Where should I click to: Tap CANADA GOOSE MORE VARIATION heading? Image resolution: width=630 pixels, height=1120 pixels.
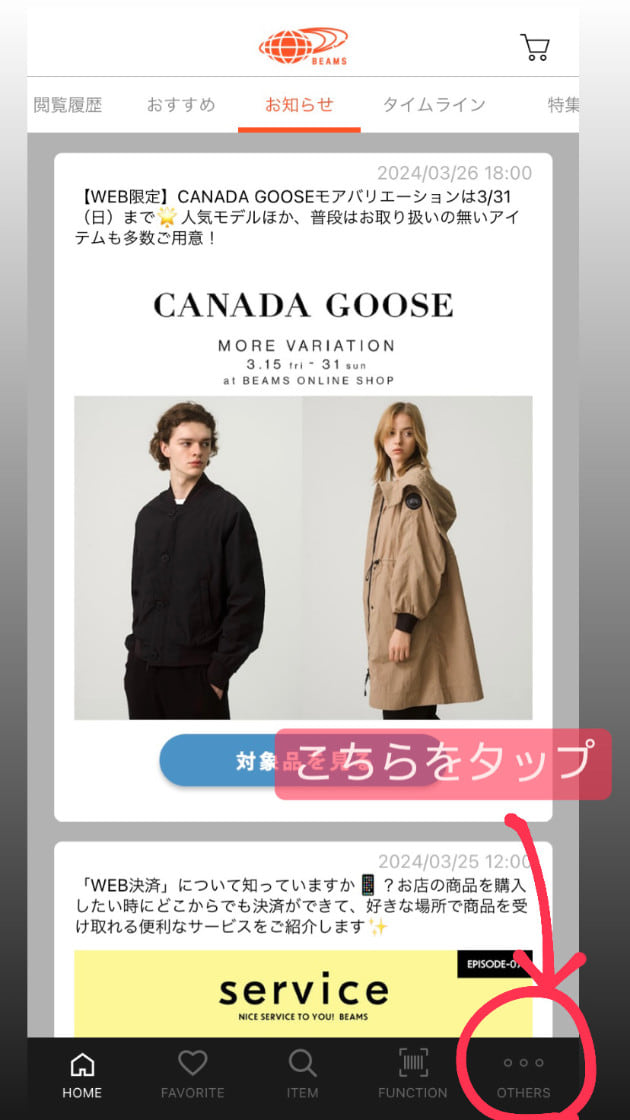tap(303, 337)
